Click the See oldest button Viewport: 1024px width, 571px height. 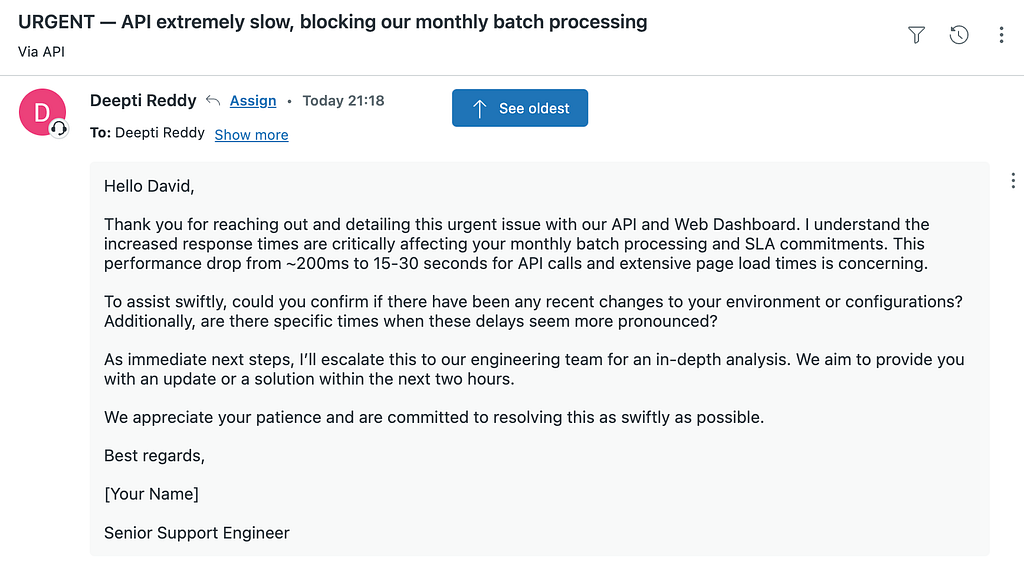(520, 108)
